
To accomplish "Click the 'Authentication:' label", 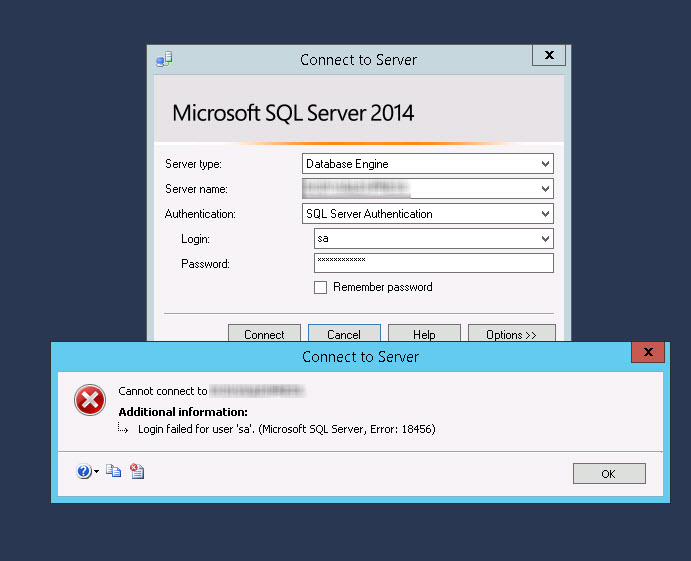I will (200, 214).
